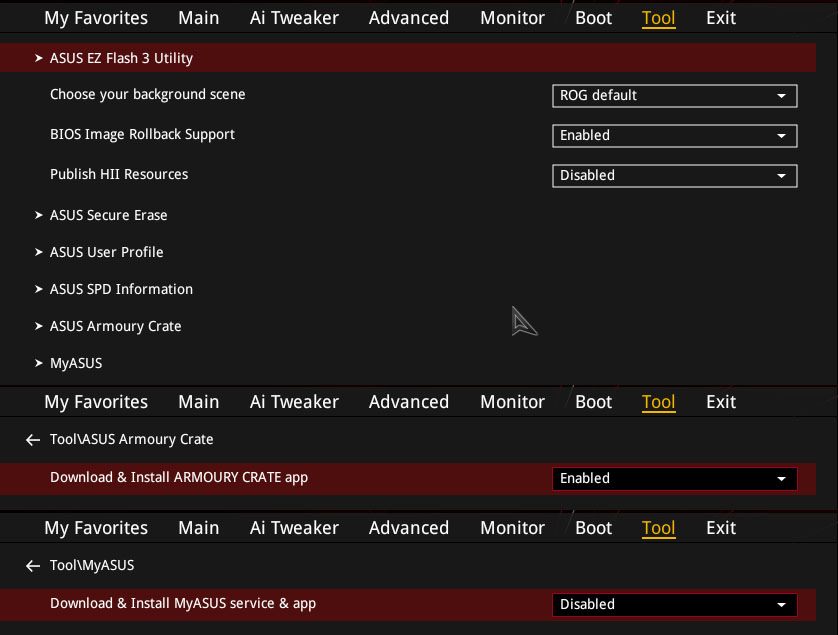Open Ai Tweaker tab above the EZ Flash list
Image resolution: width=838 pixels, height=635 pixels.
[x=294, y=18]
